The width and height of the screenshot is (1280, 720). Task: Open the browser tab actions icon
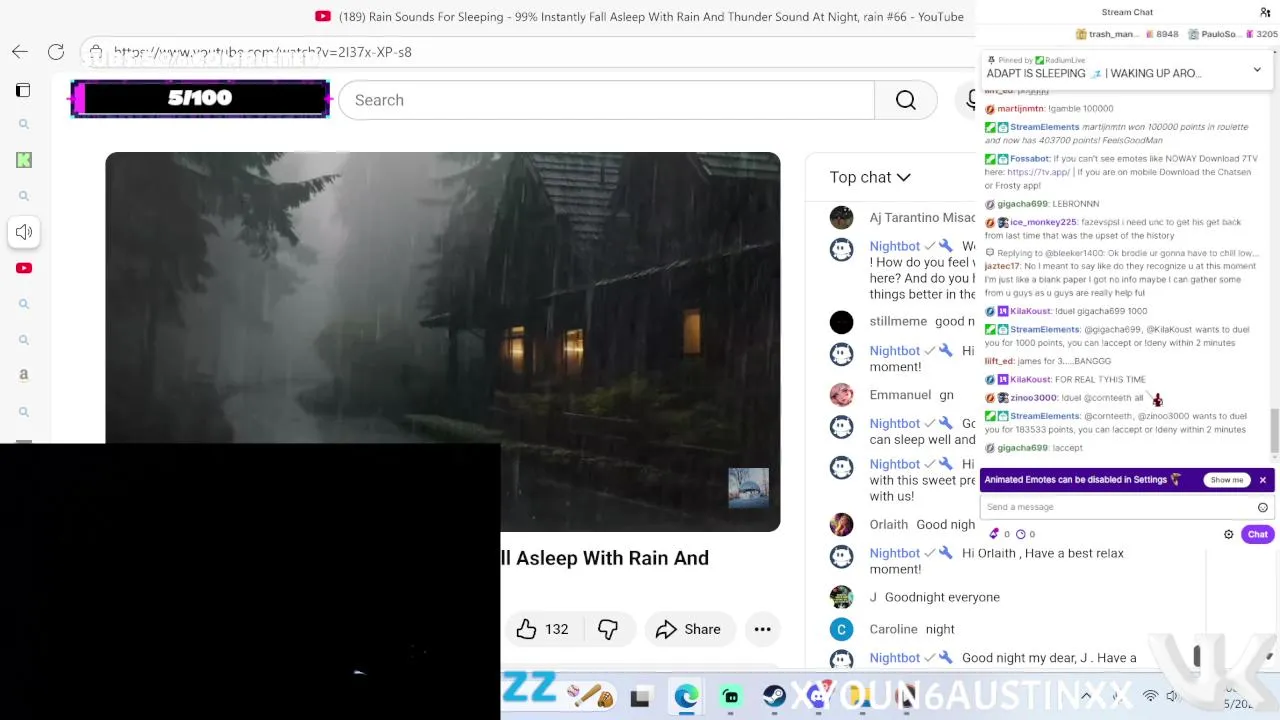pos(23,90)
